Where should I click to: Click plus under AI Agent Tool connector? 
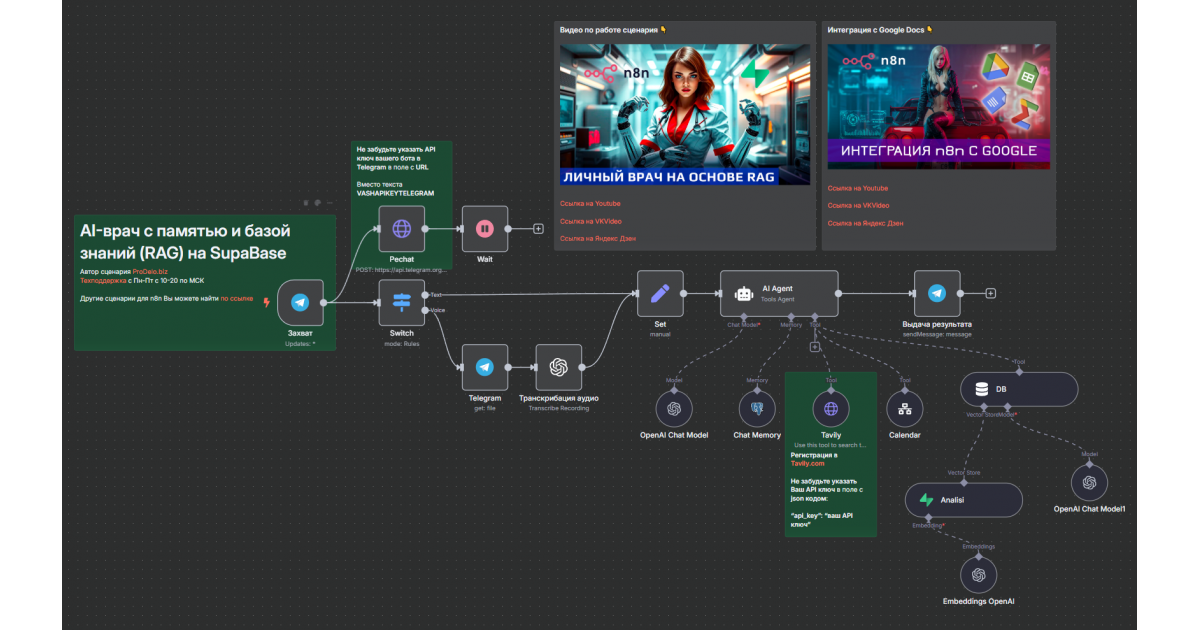815,347
